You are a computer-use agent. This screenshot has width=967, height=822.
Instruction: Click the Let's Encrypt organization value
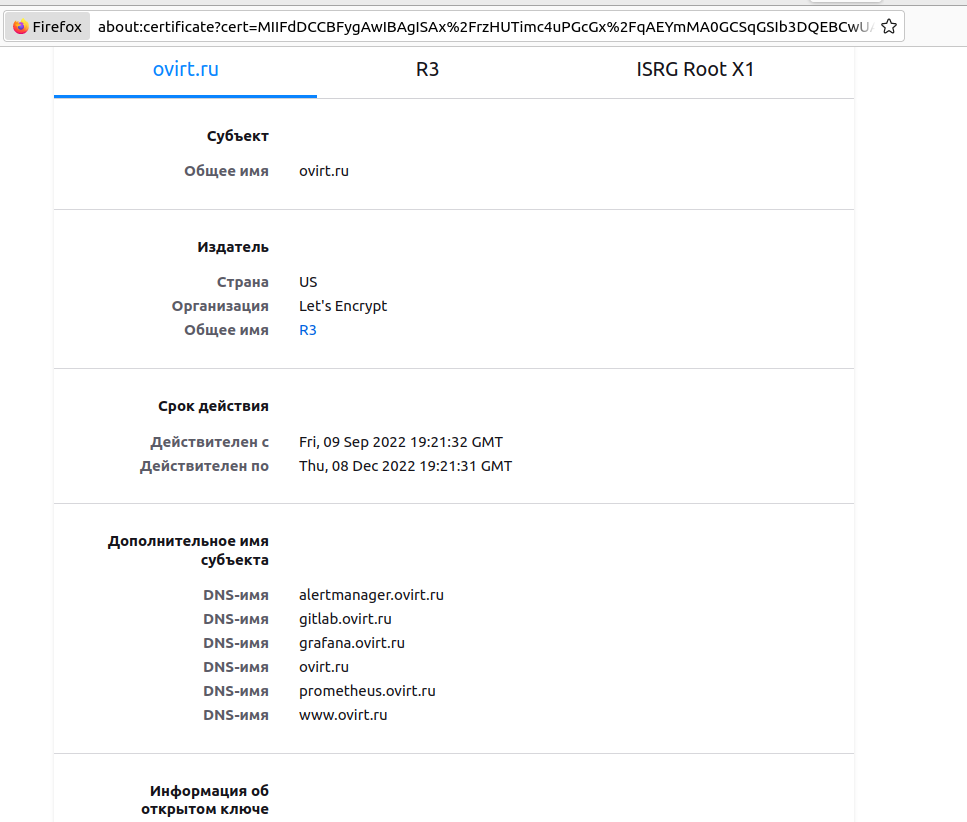343,306
